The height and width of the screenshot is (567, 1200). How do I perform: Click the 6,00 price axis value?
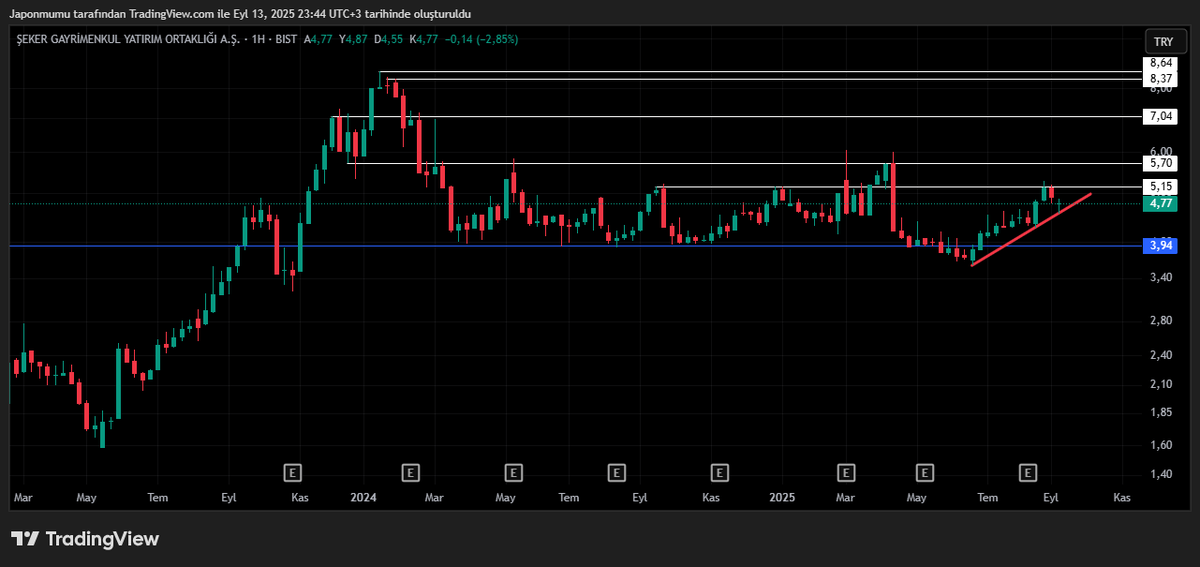(1160, 151)
